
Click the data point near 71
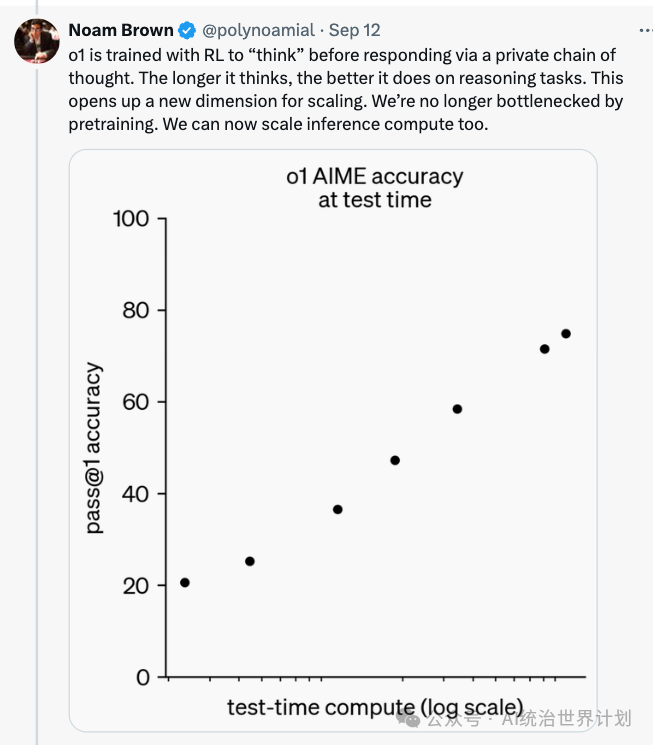pos(545,349)
